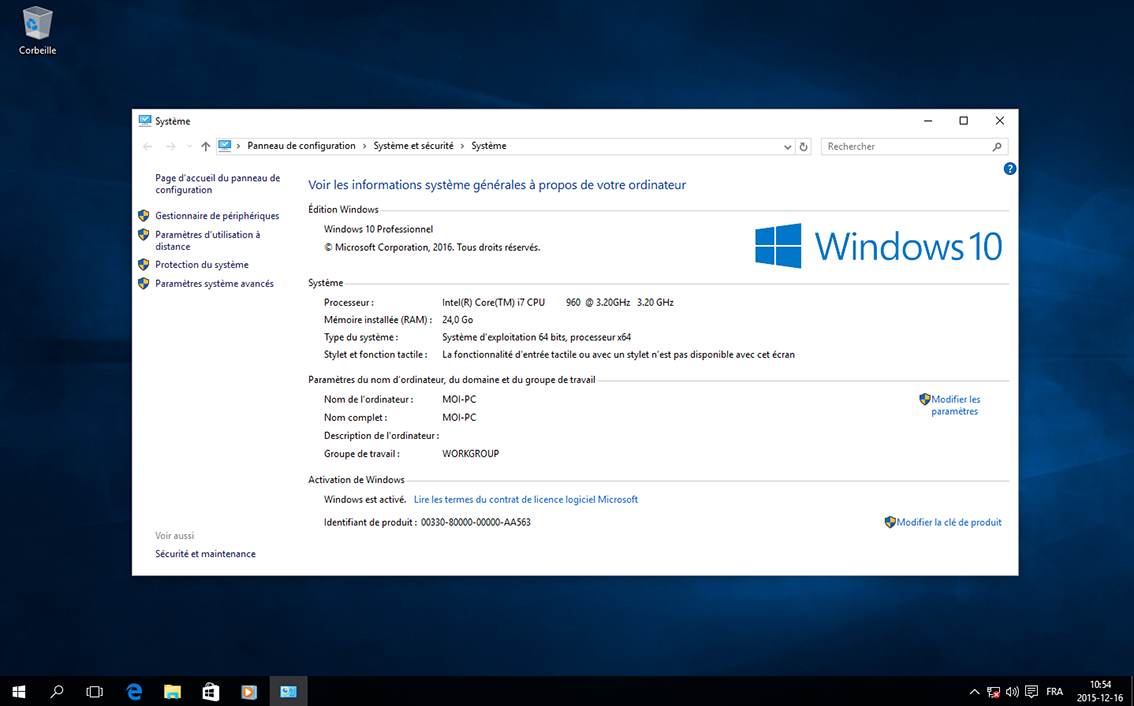
Task: Open the Corbeille recycle bin icon
Action: (x=38, y=30)
